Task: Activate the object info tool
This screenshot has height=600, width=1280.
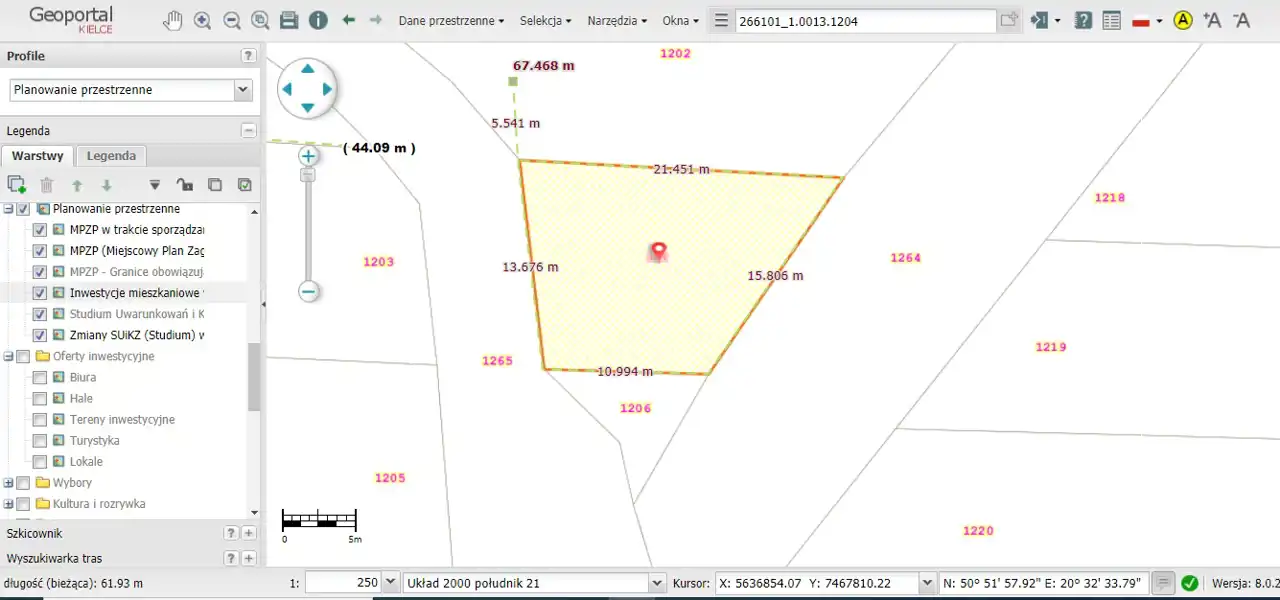Action: click(318, 20)
